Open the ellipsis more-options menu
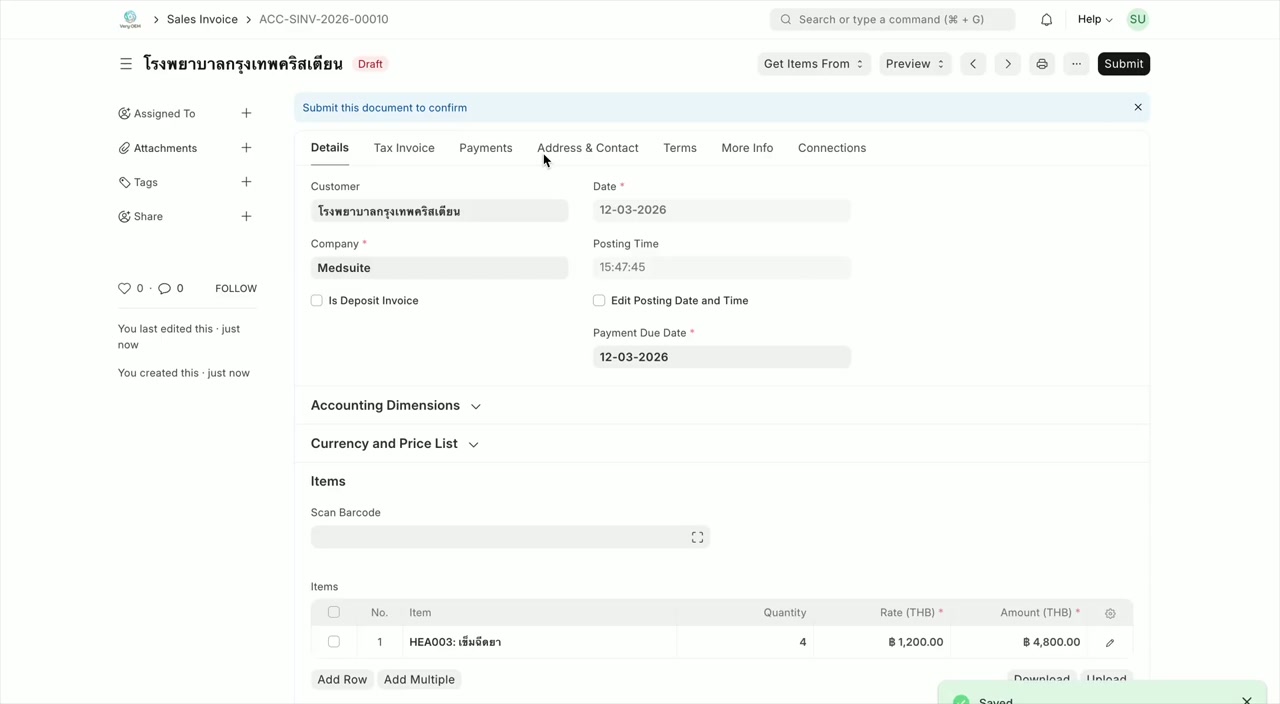 1076,63
